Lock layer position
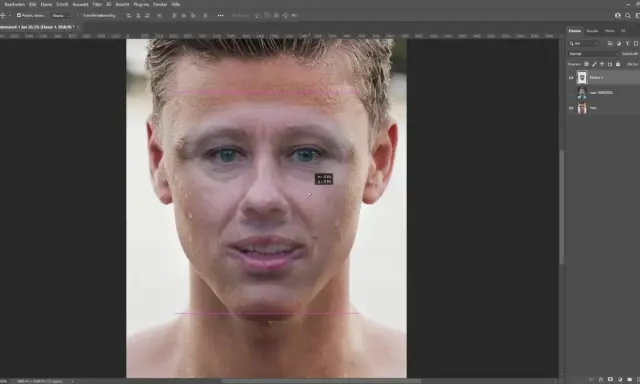The height and width of the screenshot is (384, 640). (602, 64)
